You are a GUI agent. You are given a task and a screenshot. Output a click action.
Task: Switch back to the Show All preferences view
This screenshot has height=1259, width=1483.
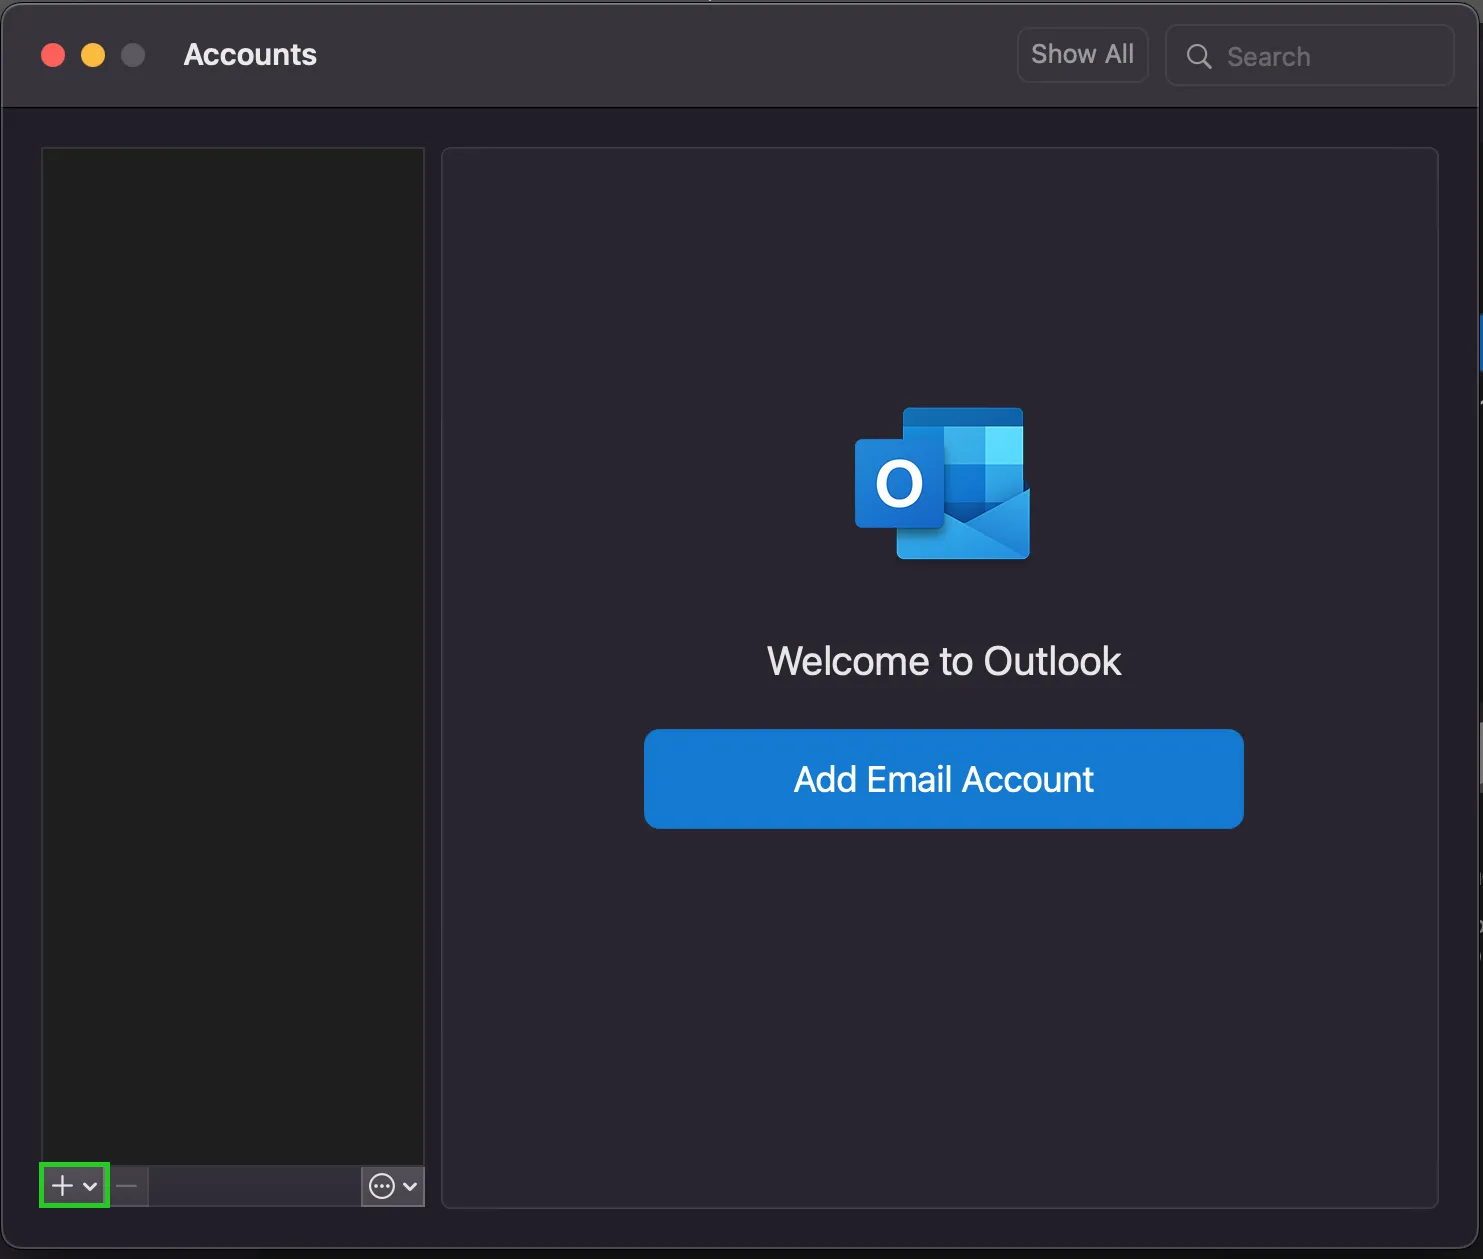click(1082, 54)
